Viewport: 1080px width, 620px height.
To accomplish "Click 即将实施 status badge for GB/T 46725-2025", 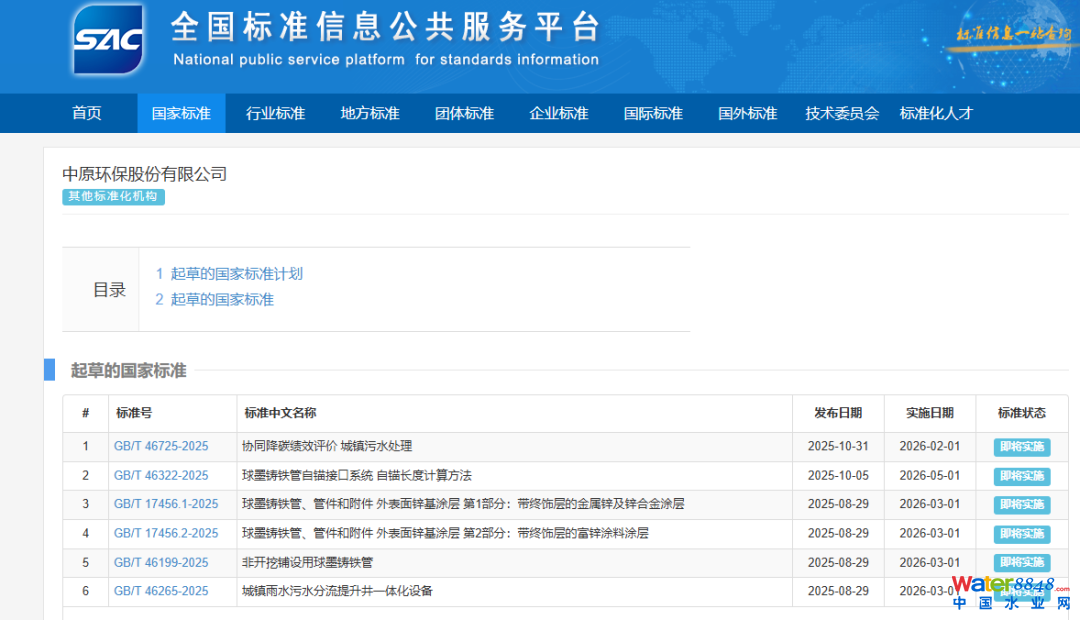I will [x=1021, y=447].
